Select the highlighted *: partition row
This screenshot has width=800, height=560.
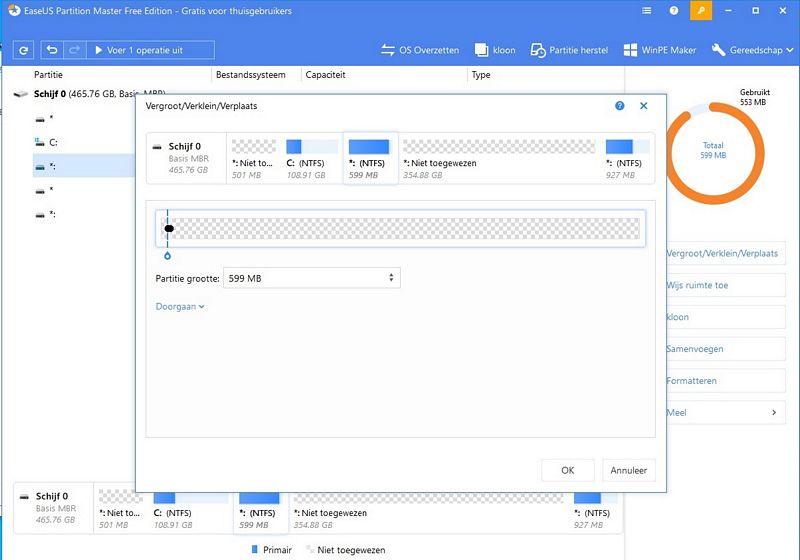(x=84, y=166)
